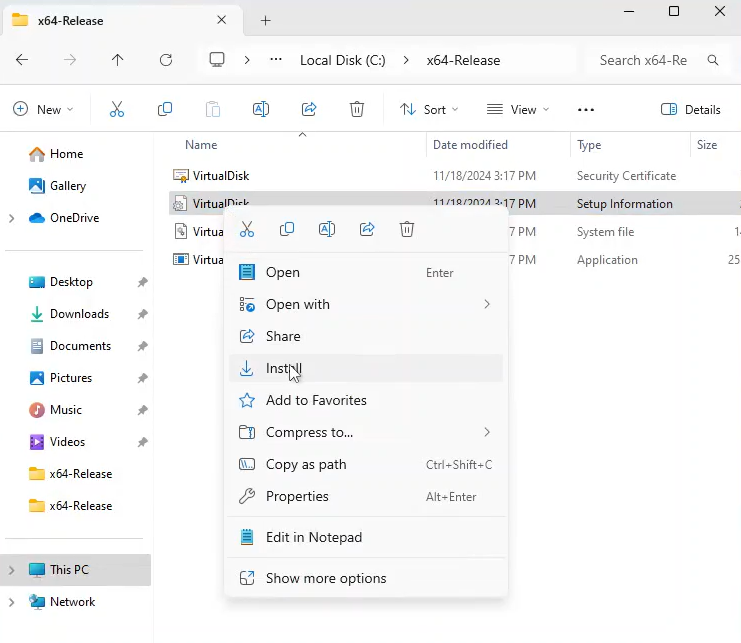Click the Cut icon in the main toolbar

[117, 110]
